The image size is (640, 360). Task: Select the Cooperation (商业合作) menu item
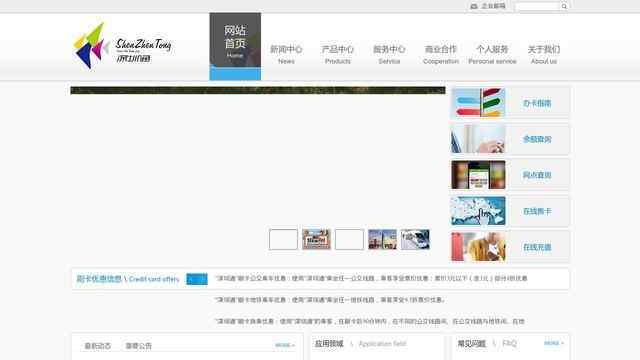(441, 54)
